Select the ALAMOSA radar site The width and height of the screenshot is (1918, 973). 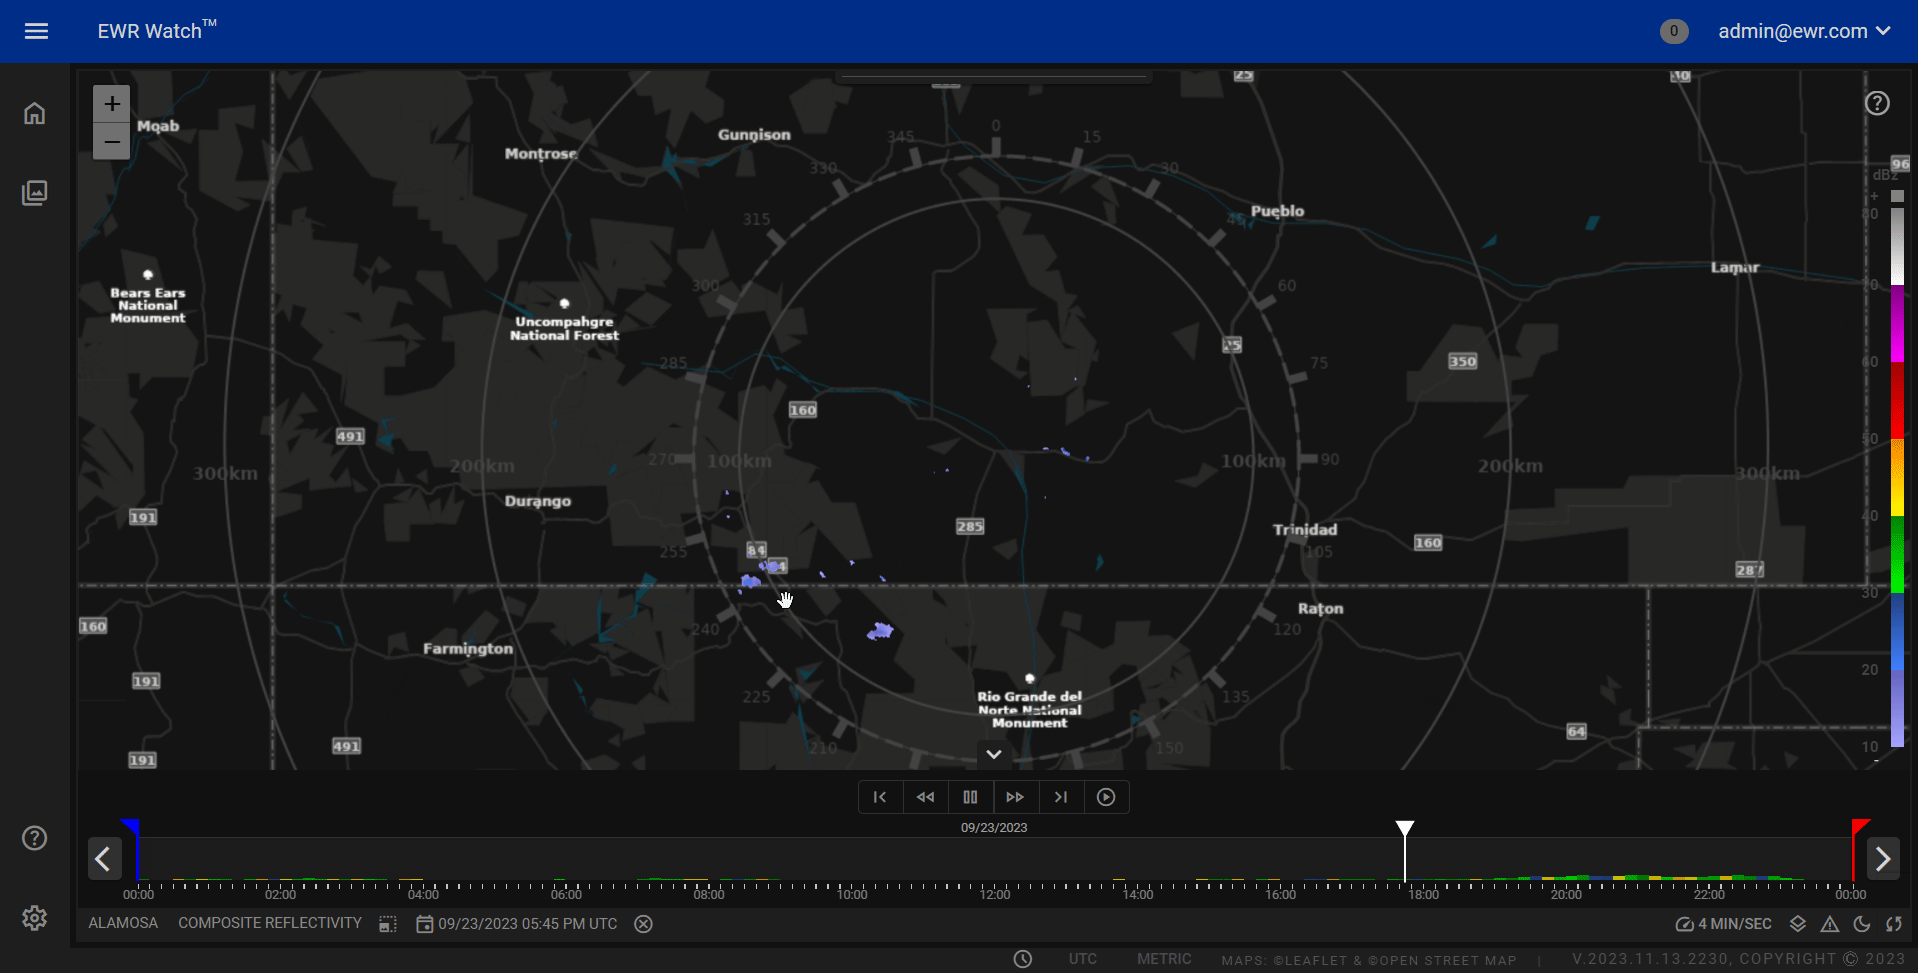tap(123, 923)
